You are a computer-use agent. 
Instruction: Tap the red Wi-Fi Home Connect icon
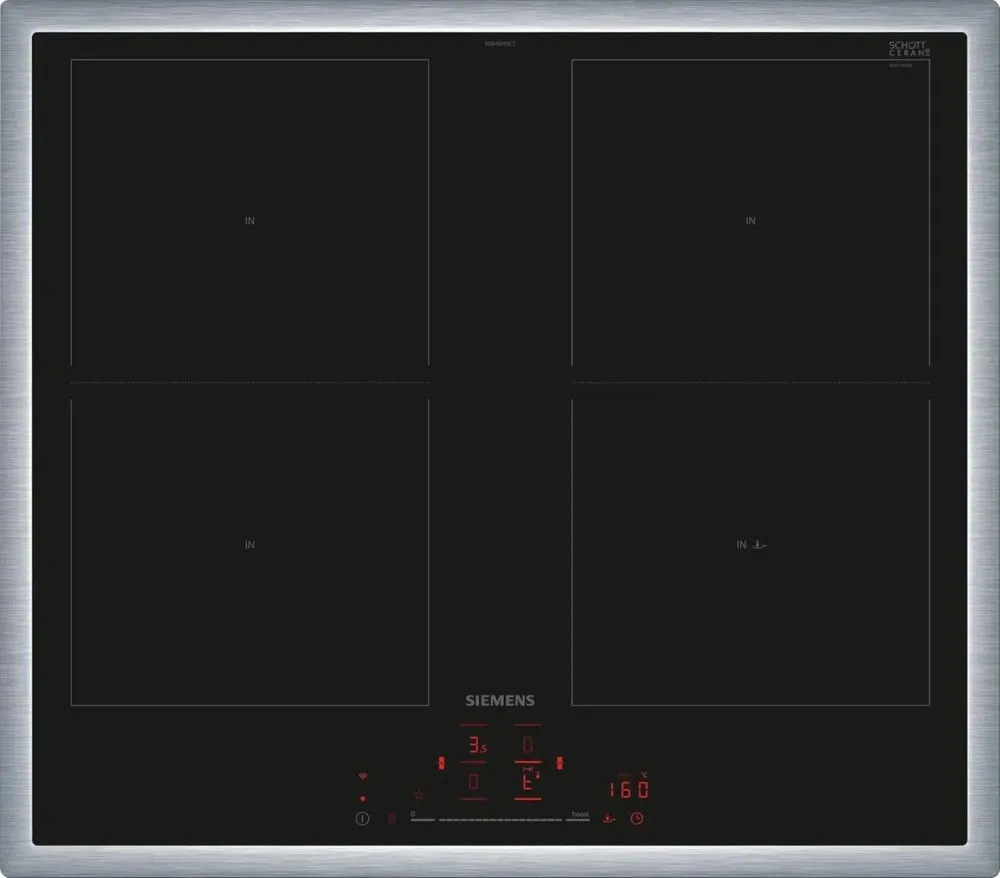(363, 776)
